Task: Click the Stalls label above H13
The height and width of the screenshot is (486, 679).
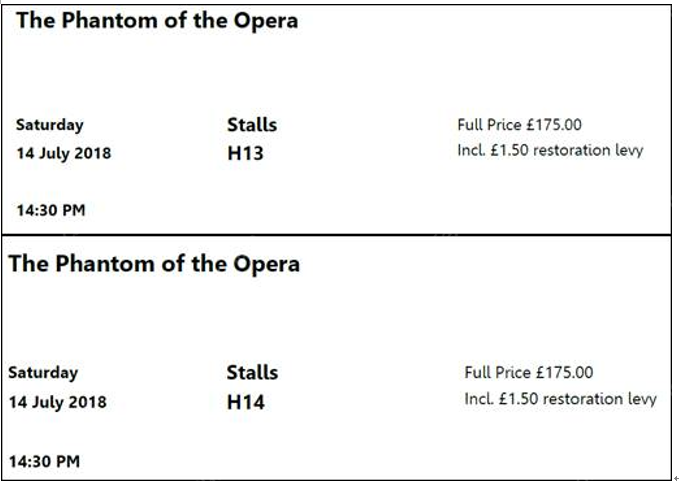Action: [x=252, y=125]
